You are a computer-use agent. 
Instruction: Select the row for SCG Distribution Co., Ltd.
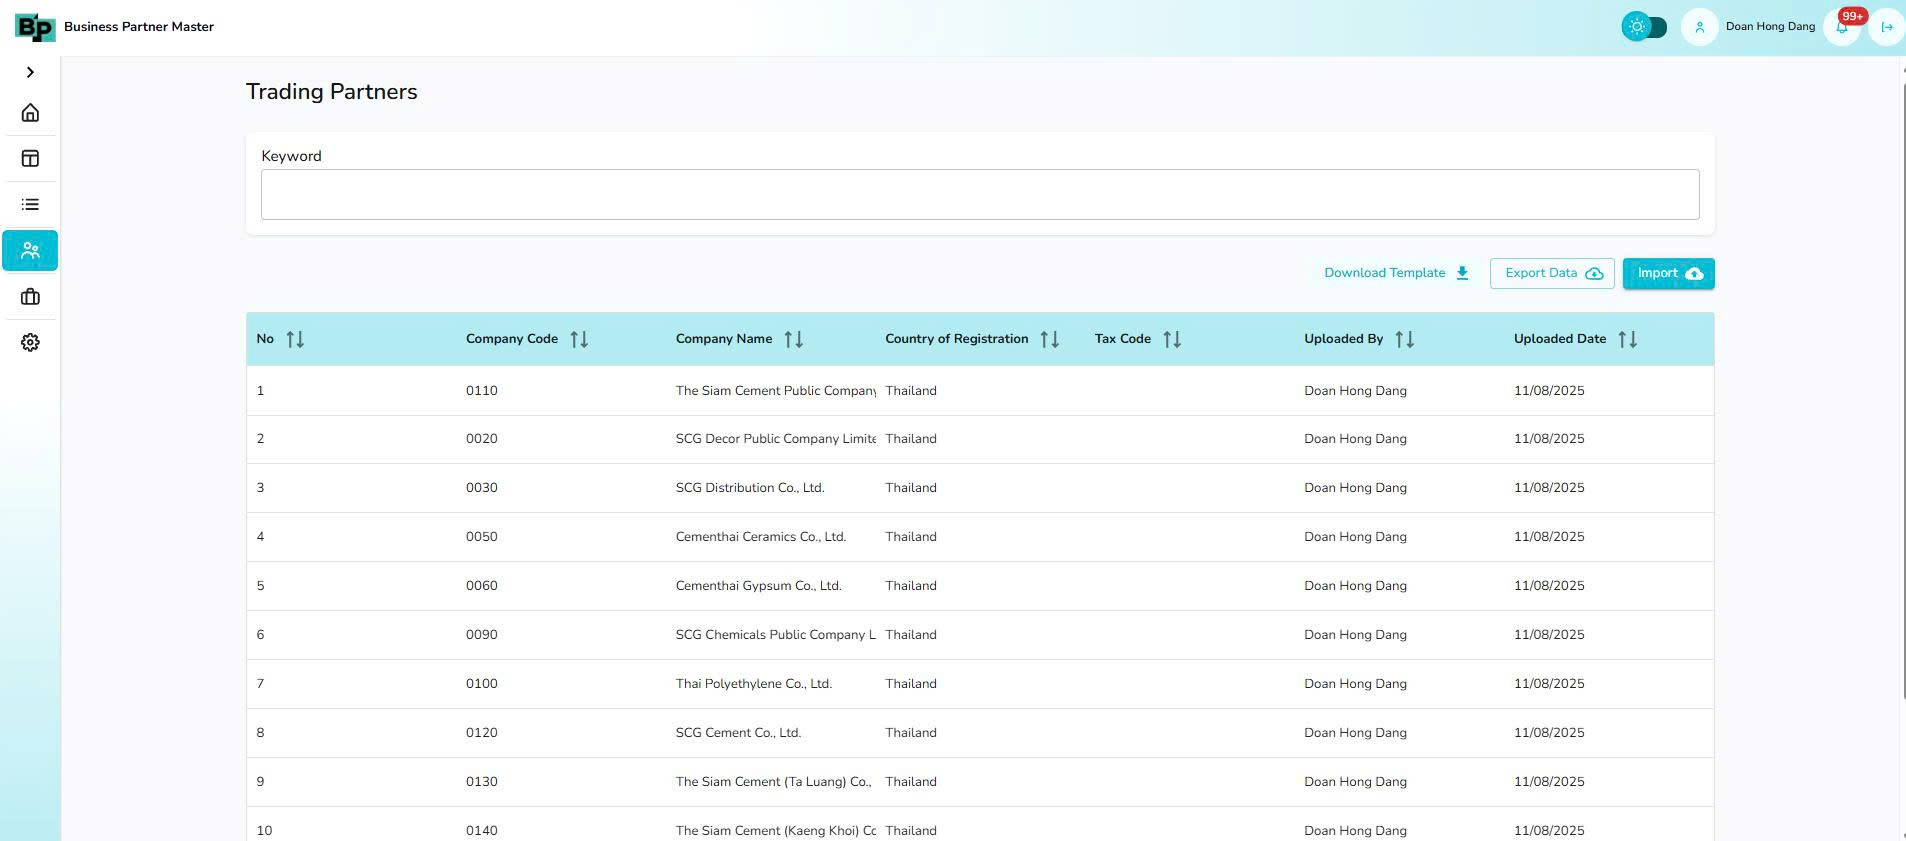pyautogui.click(x=750, y=488)
